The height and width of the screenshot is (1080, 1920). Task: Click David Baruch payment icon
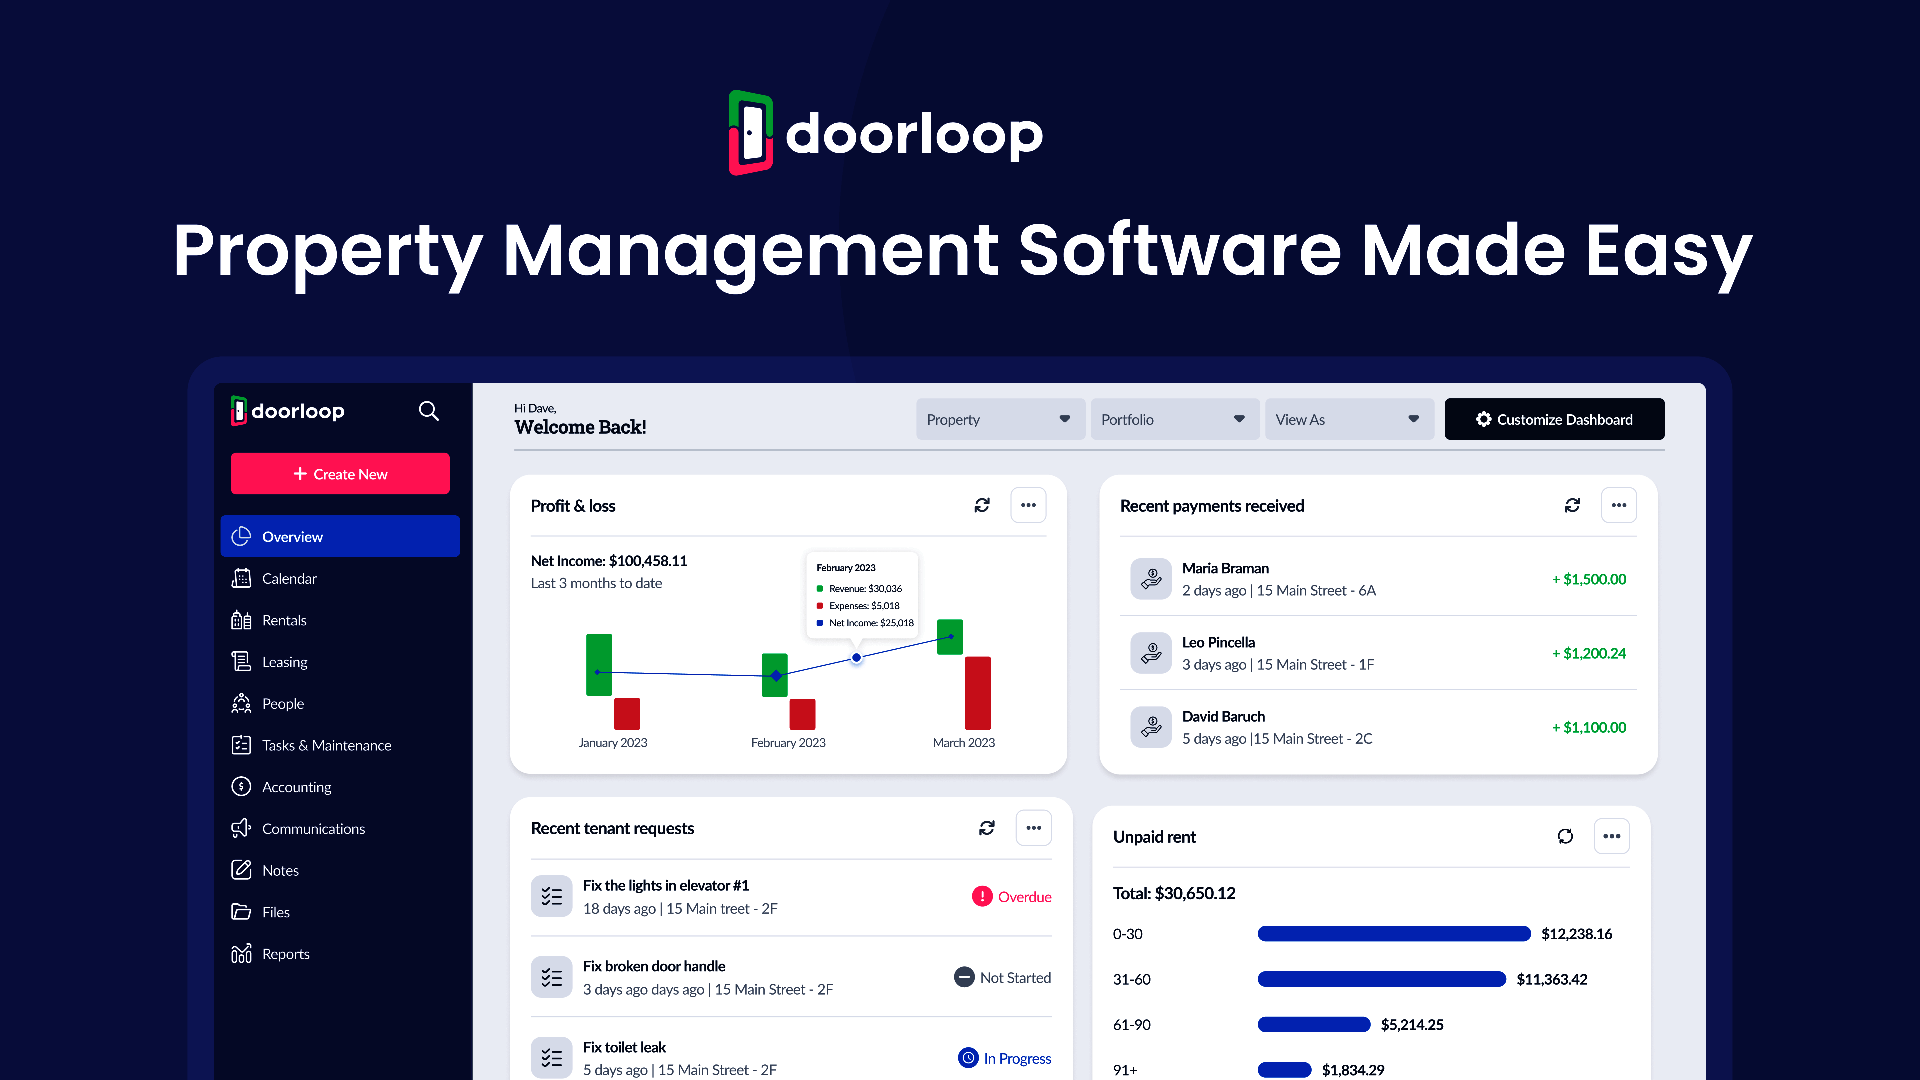point(1151,727)
